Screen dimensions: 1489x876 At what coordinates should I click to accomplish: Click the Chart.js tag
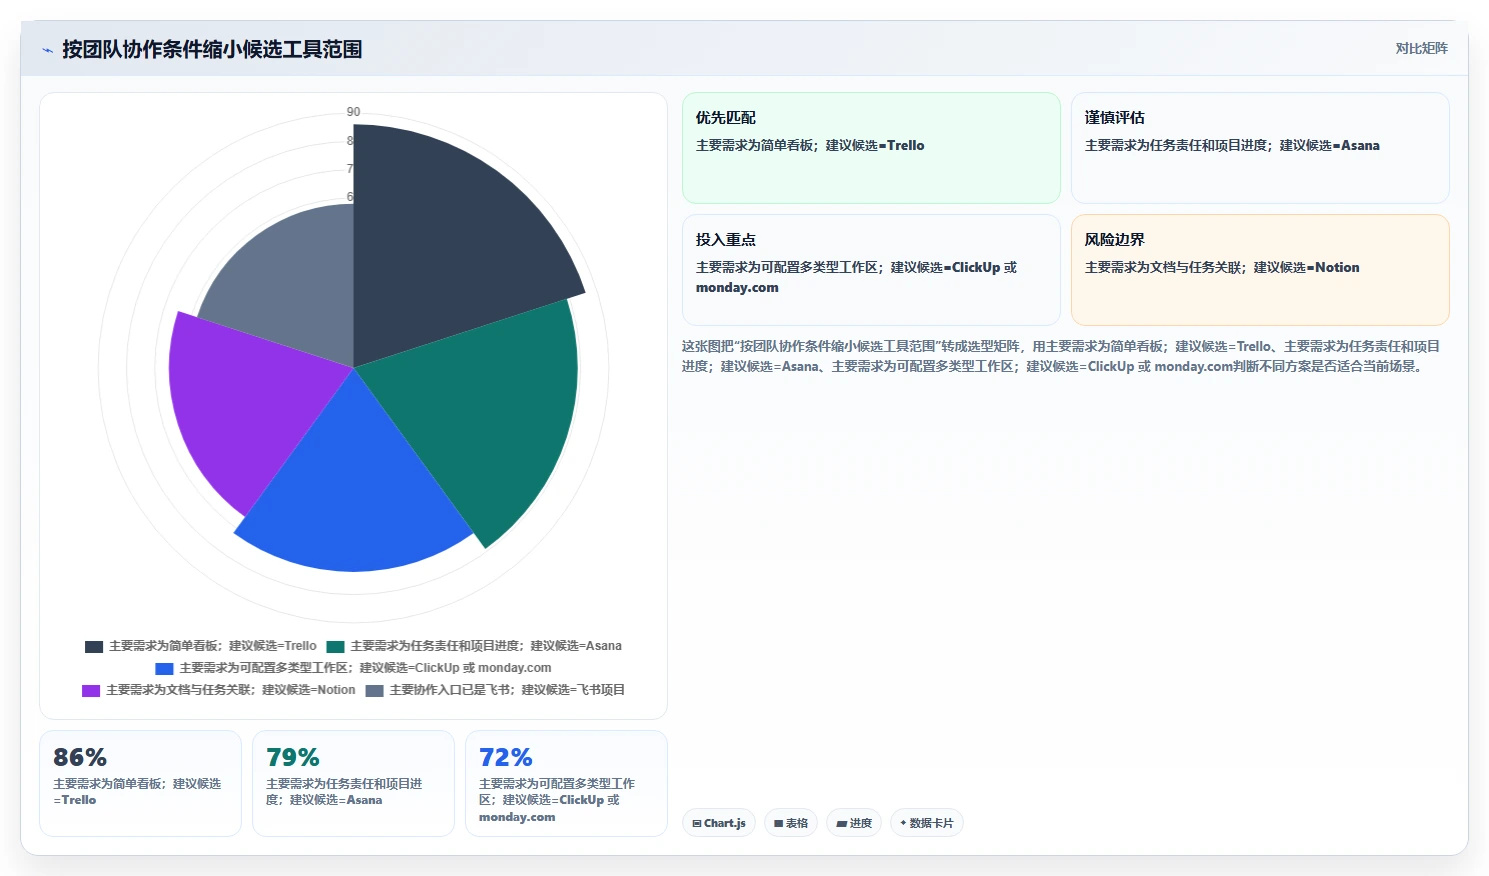719,823
